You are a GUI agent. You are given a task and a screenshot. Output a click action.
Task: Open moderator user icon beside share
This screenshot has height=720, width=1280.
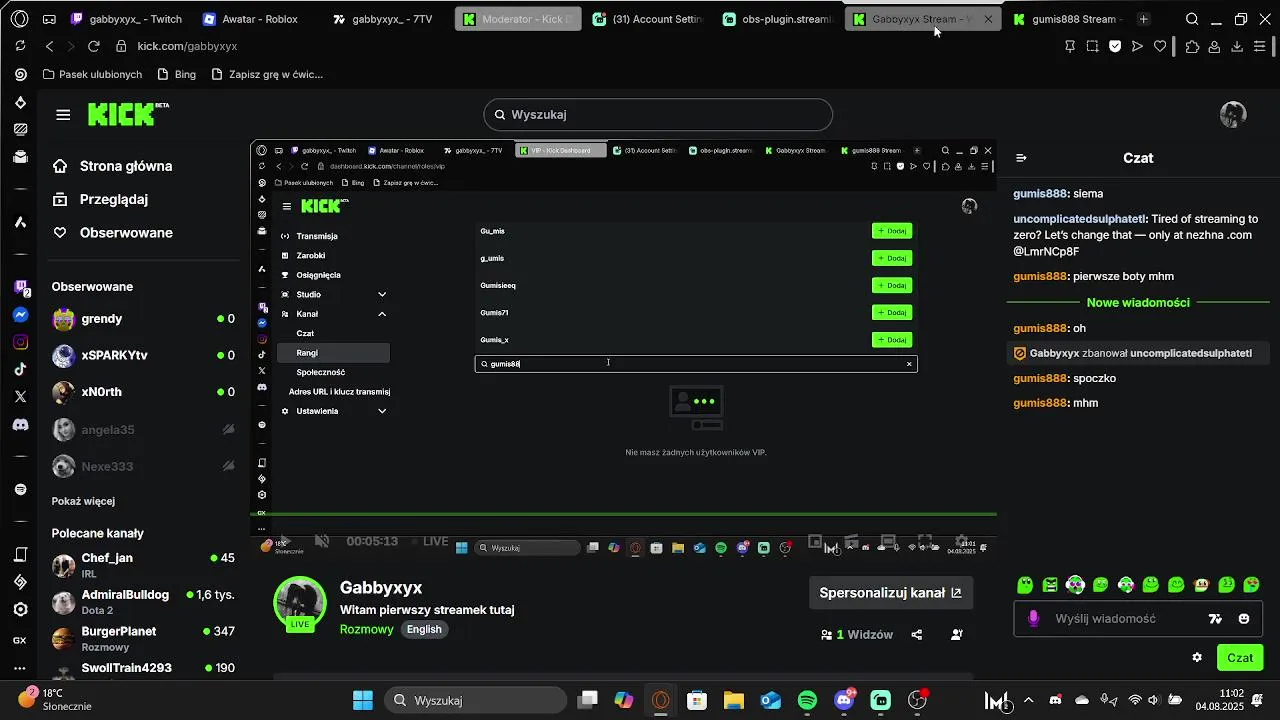[x=957, y=635]
